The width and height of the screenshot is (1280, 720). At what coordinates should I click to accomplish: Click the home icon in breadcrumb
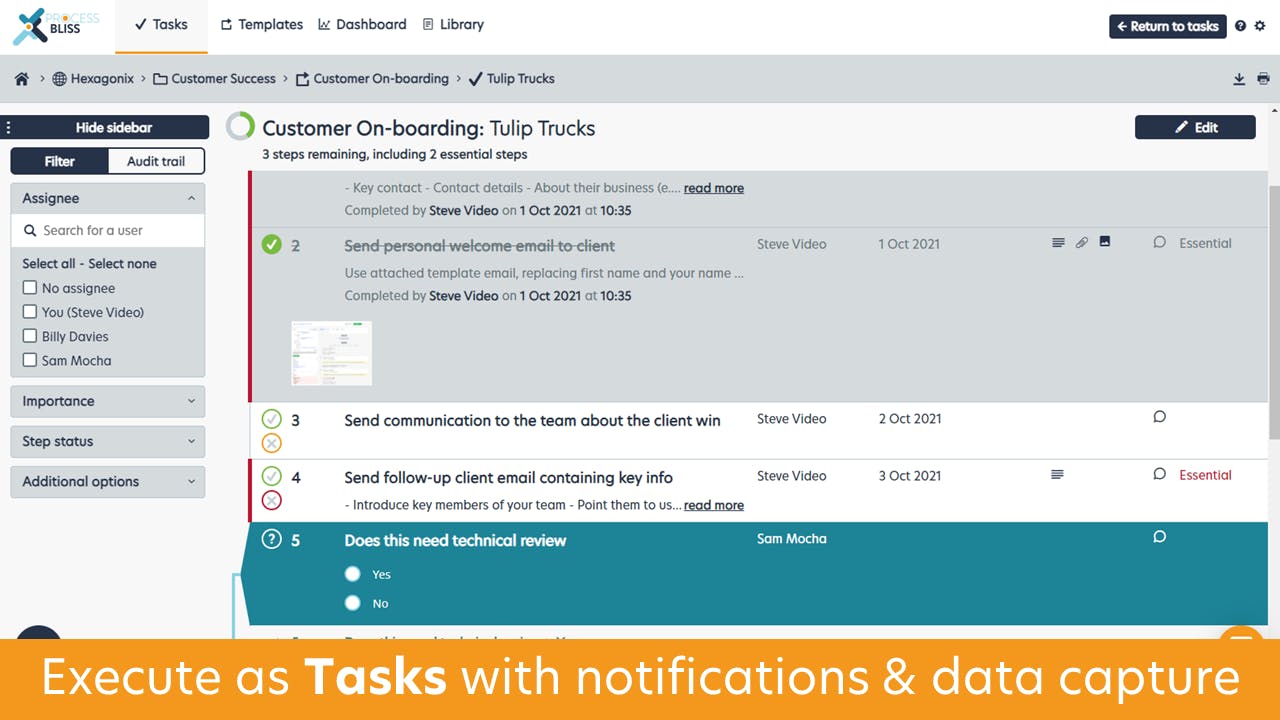(x=22, y=79)
